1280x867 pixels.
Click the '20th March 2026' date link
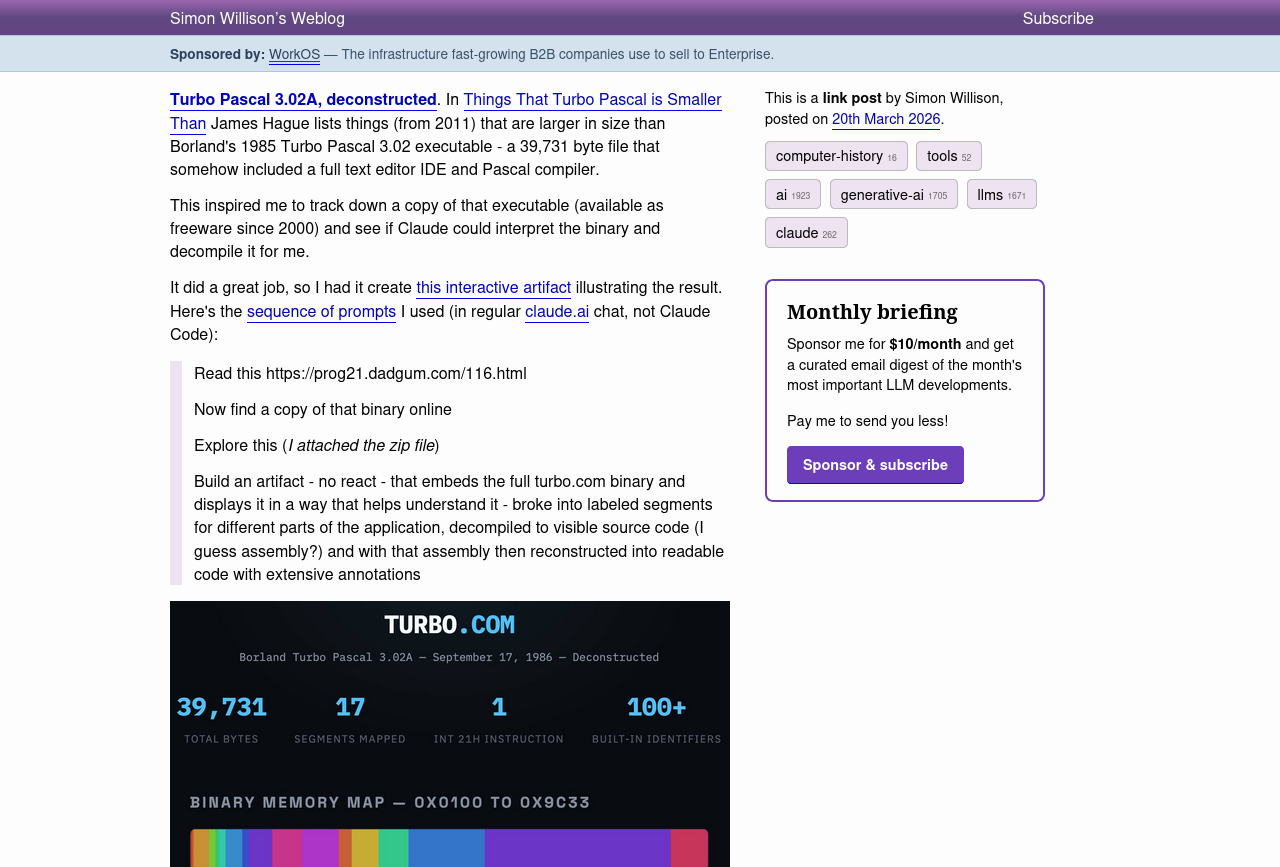point(885,119)
